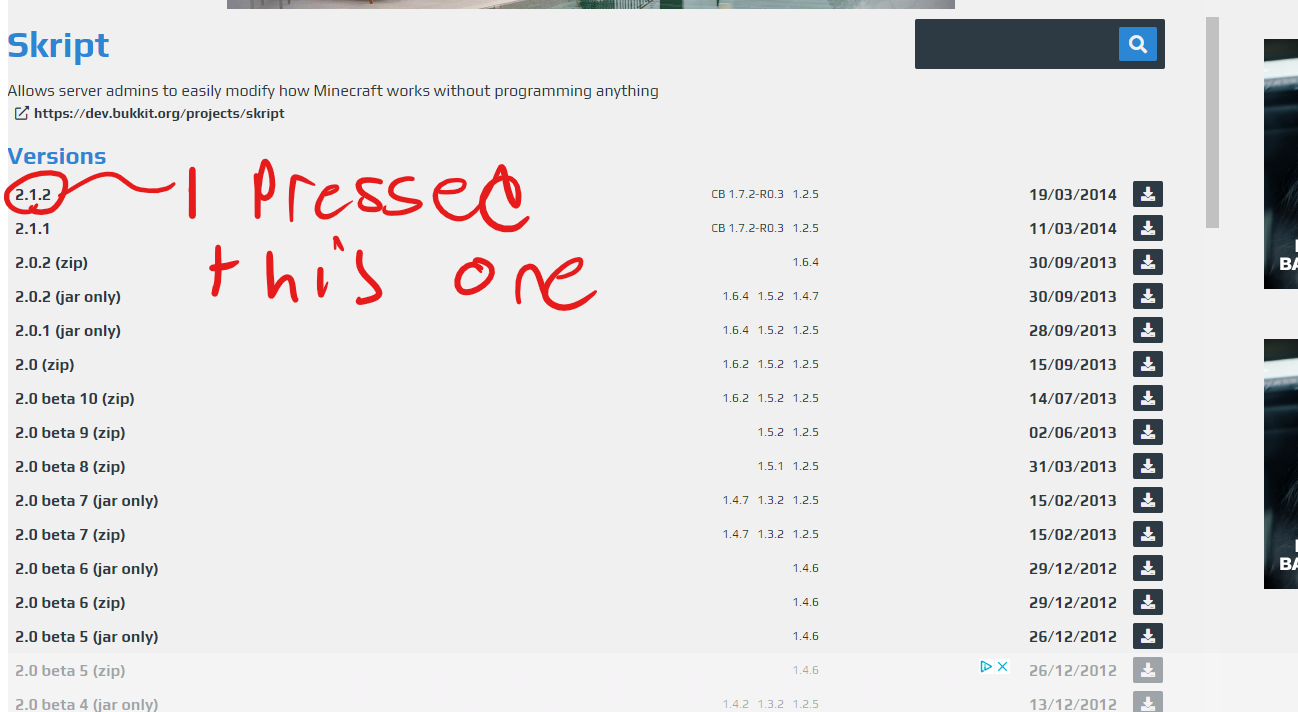The height and width of the screenshot is (712, 1298).
Task: Click the date 19/03/2014
Action: pos(1072,194)
